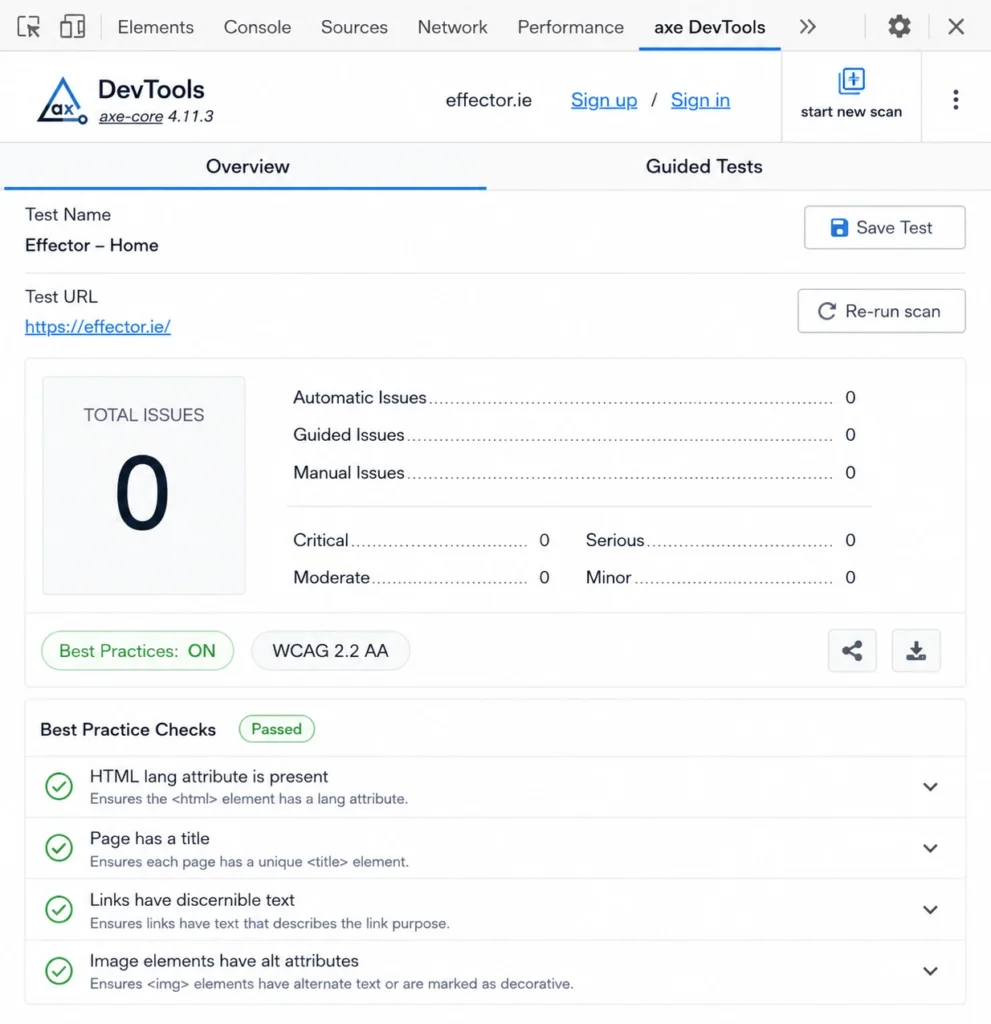Click the Minor issues count

pyautogui.click(x=850, y=577)
